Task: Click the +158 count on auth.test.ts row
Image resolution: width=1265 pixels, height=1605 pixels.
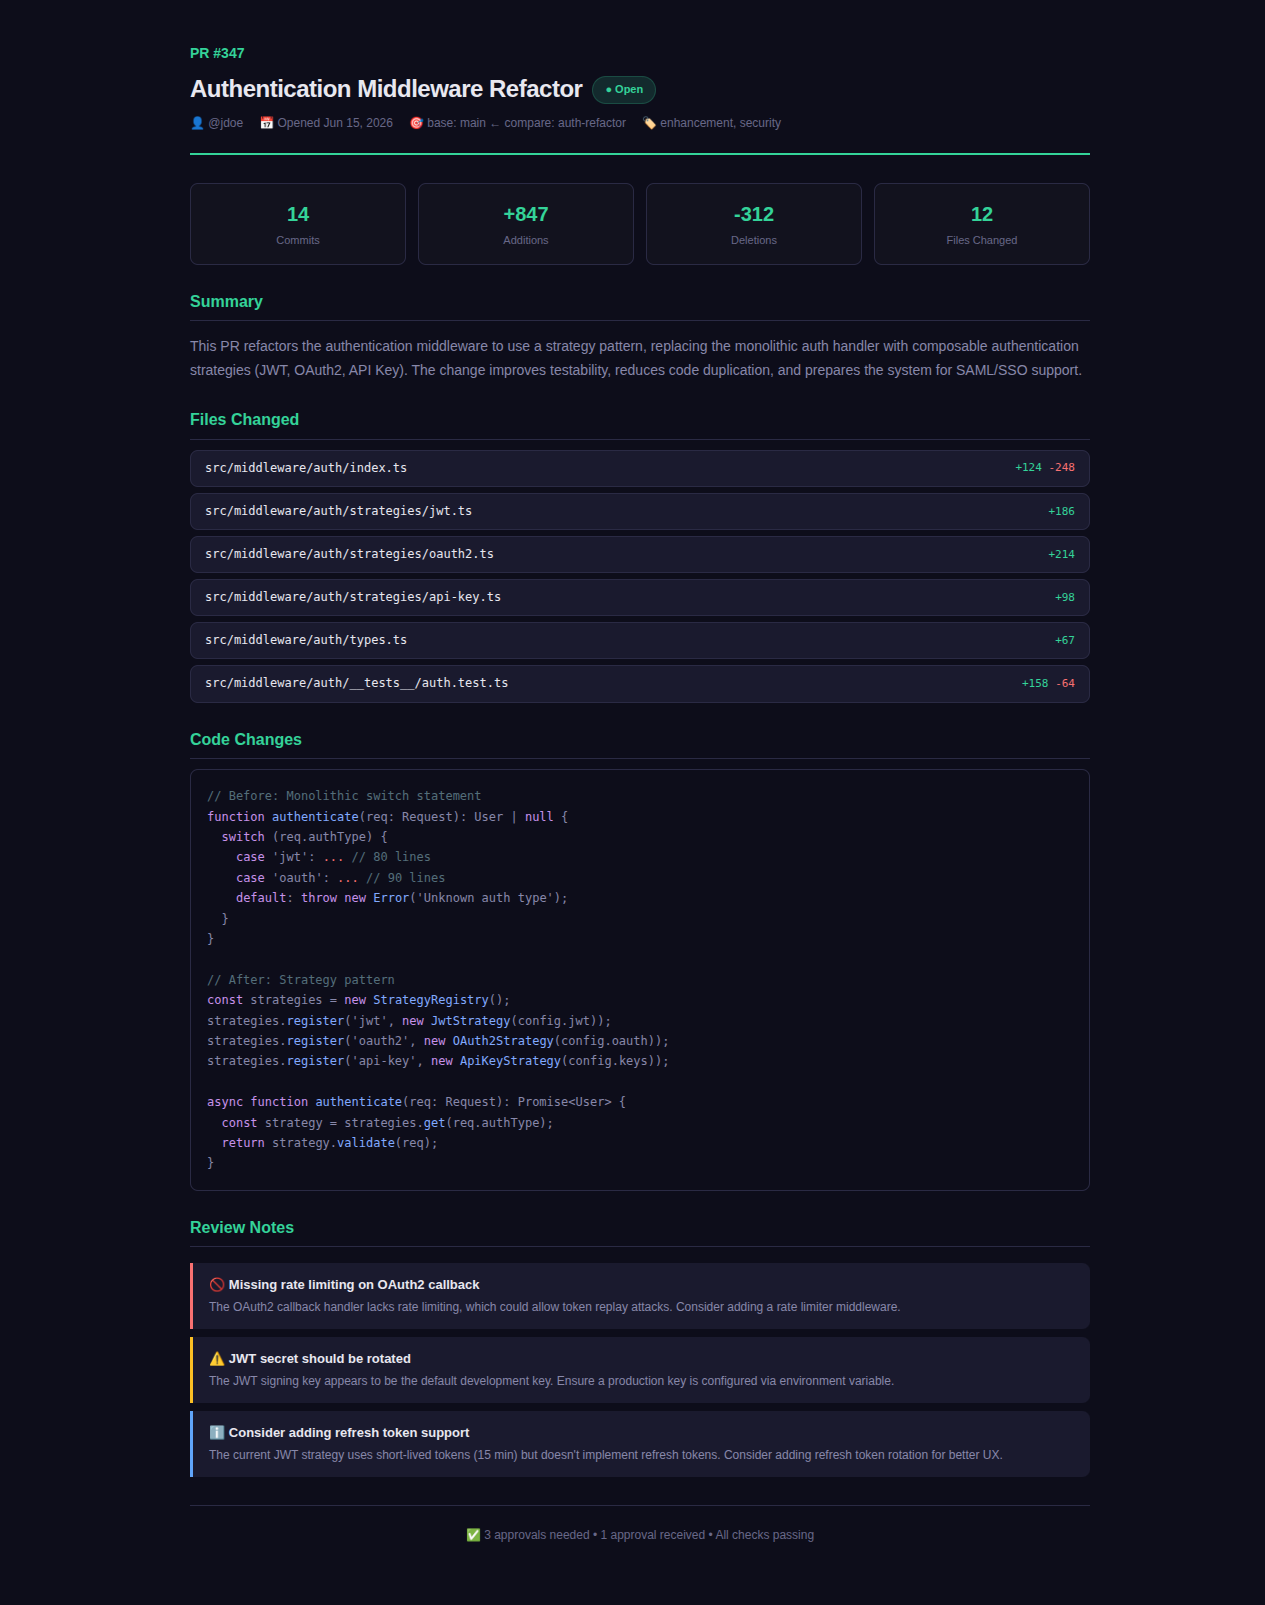Action: 1035,684
